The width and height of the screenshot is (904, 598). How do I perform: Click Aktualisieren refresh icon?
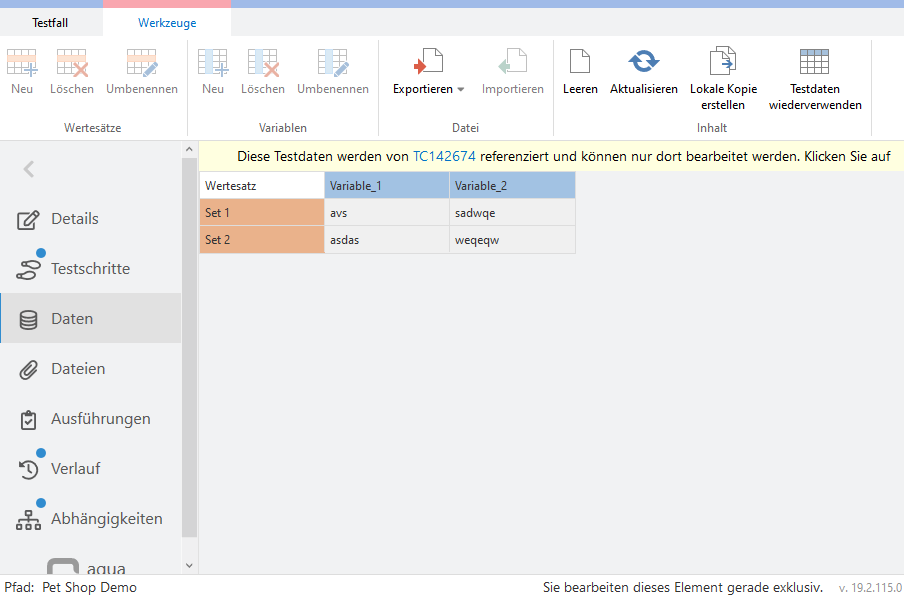[644, 62]
